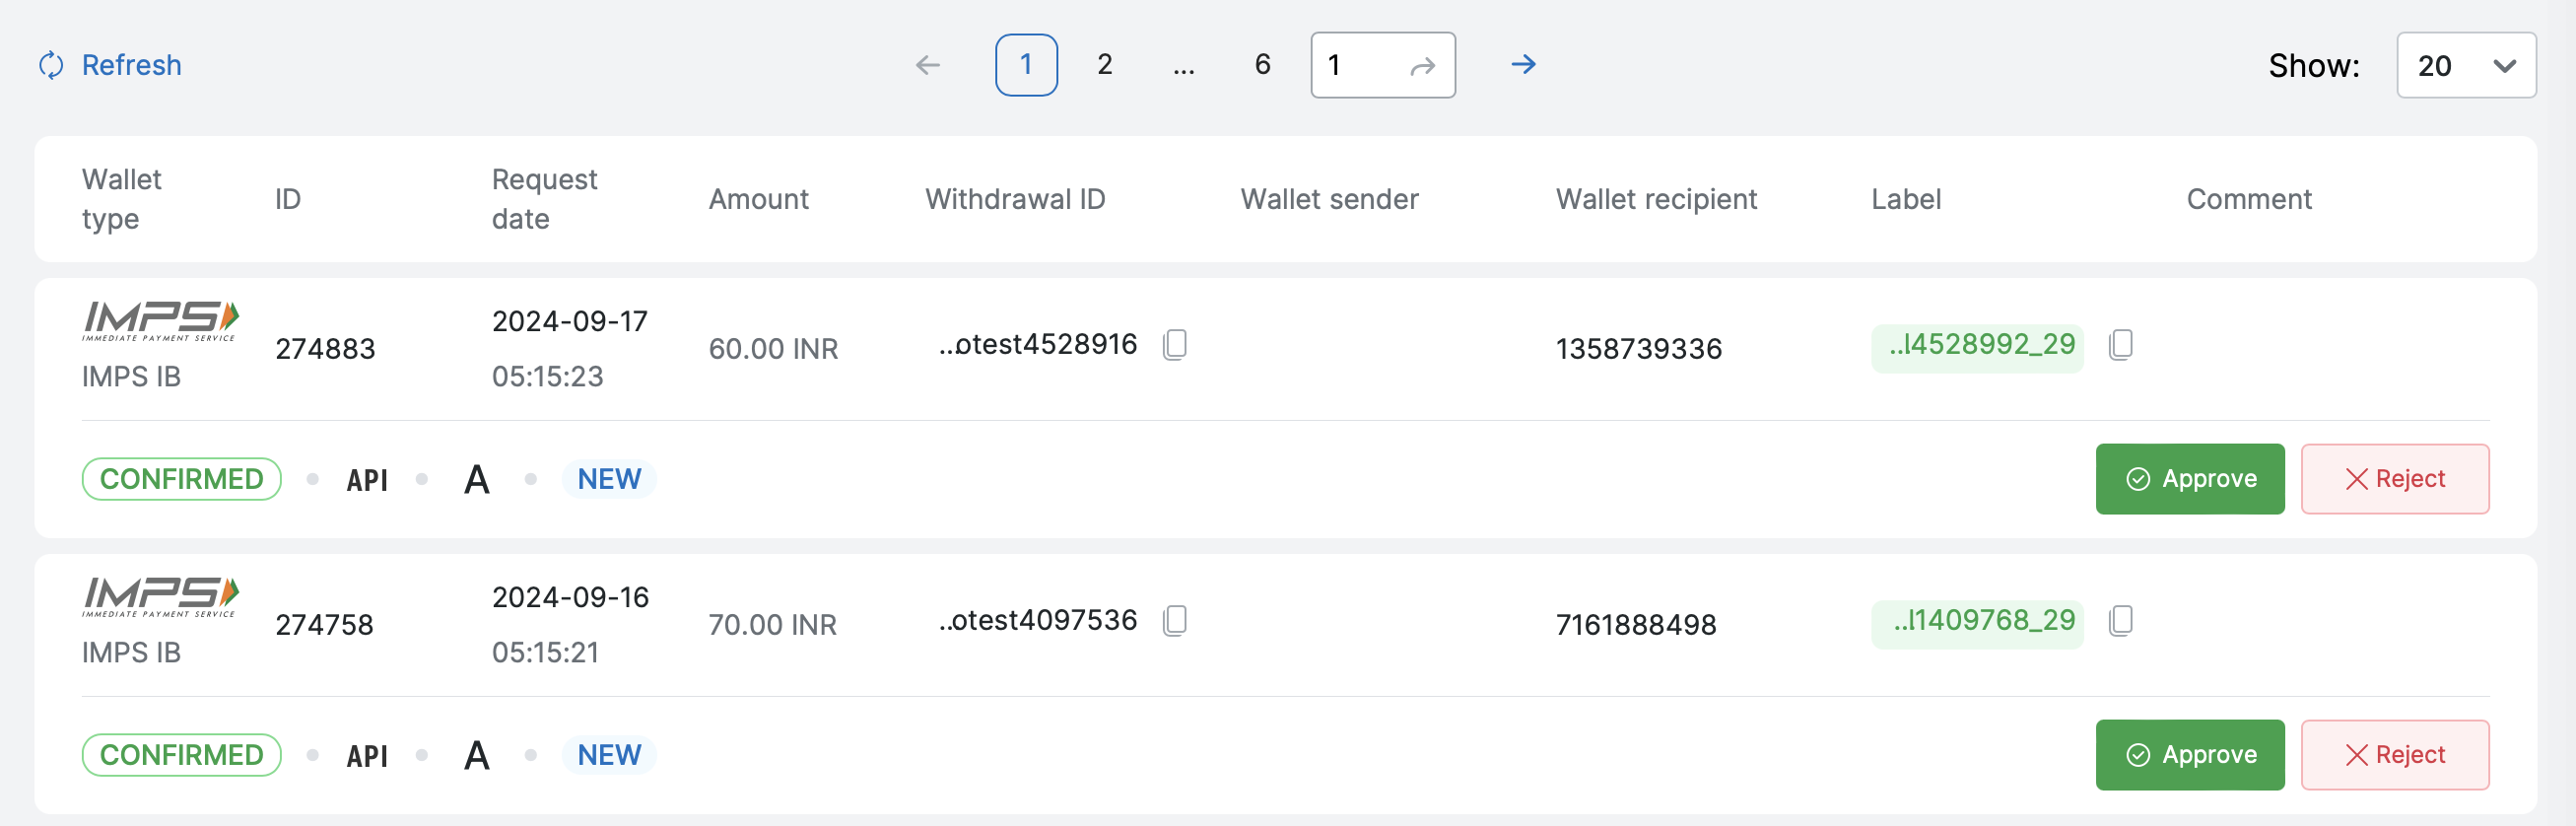Copy label ..l4528992_29 to clipboard
The image size is (2576, 826).
[x=2120, y=345]
